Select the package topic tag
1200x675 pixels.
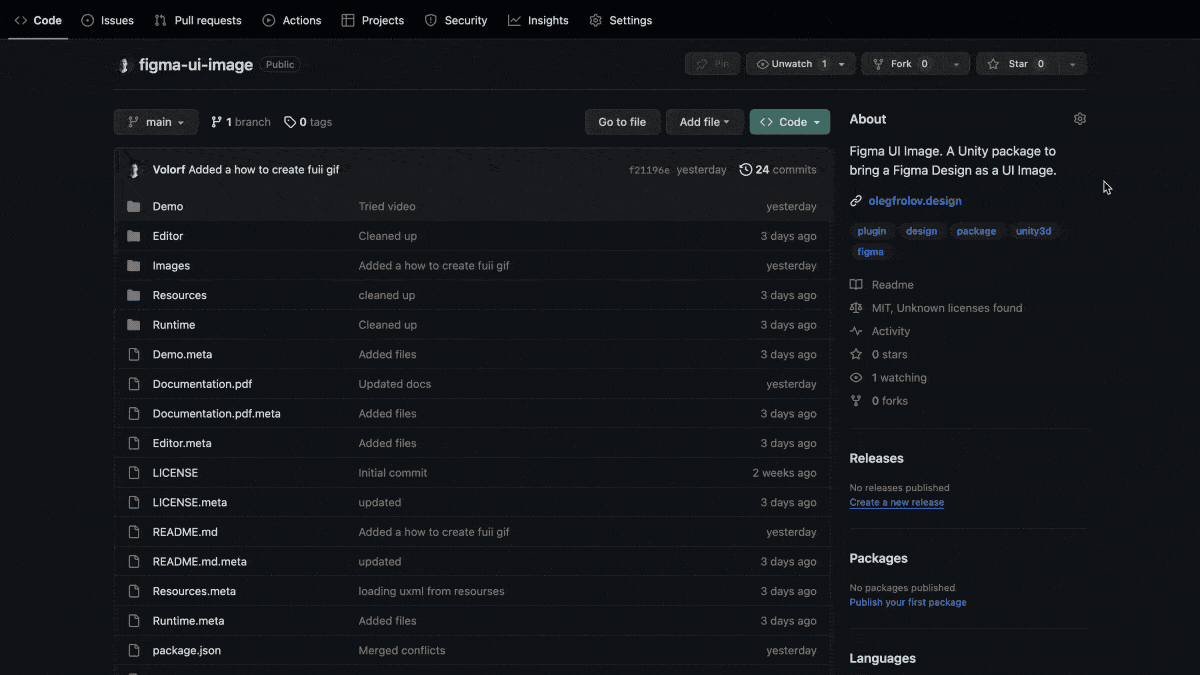[x=976, y=231]
